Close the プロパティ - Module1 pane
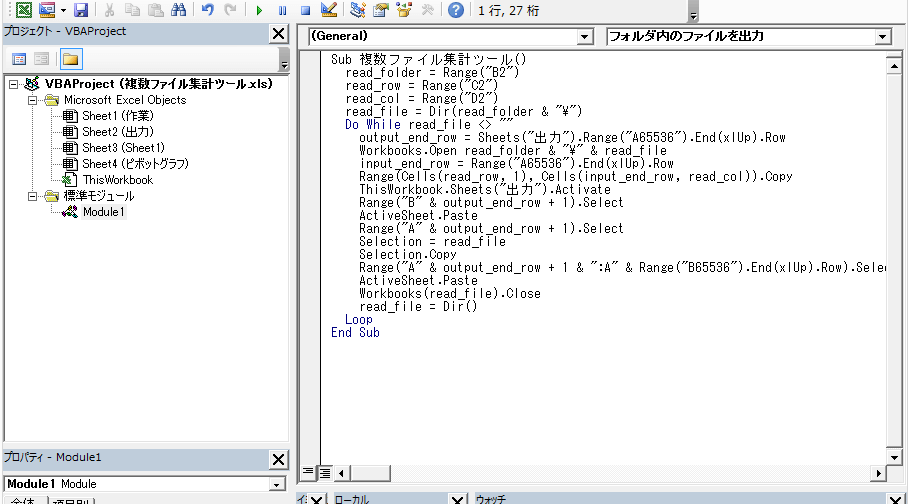This screenshot has width=908, height=504. (279, 459)
